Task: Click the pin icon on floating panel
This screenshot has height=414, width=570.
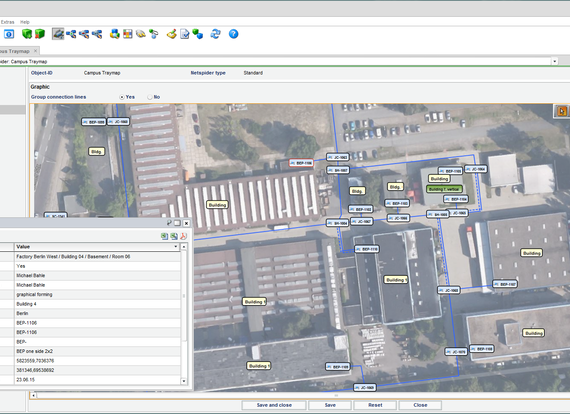Action: click(169, 223)
